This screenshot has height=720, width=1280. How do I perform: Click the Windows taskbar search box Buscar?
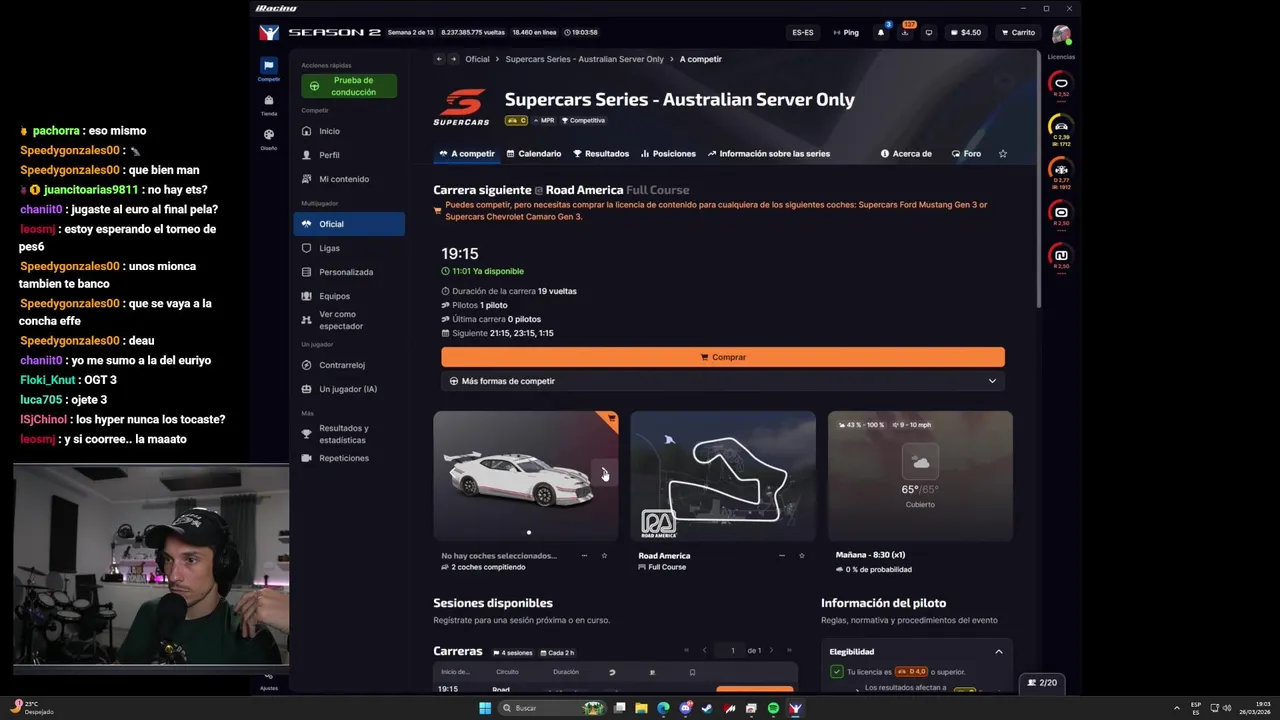[x=552, y=708]
